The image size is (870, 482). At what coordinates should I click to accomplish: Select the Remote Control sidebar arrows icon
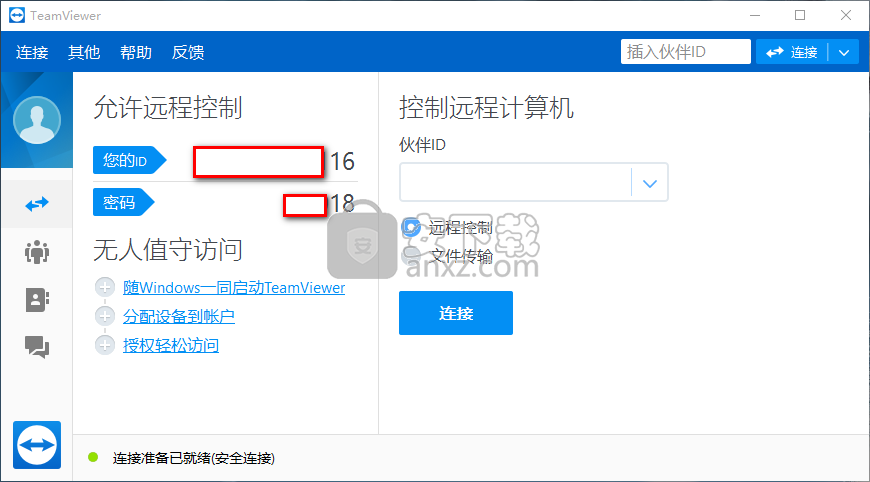(x=37, y=204)
